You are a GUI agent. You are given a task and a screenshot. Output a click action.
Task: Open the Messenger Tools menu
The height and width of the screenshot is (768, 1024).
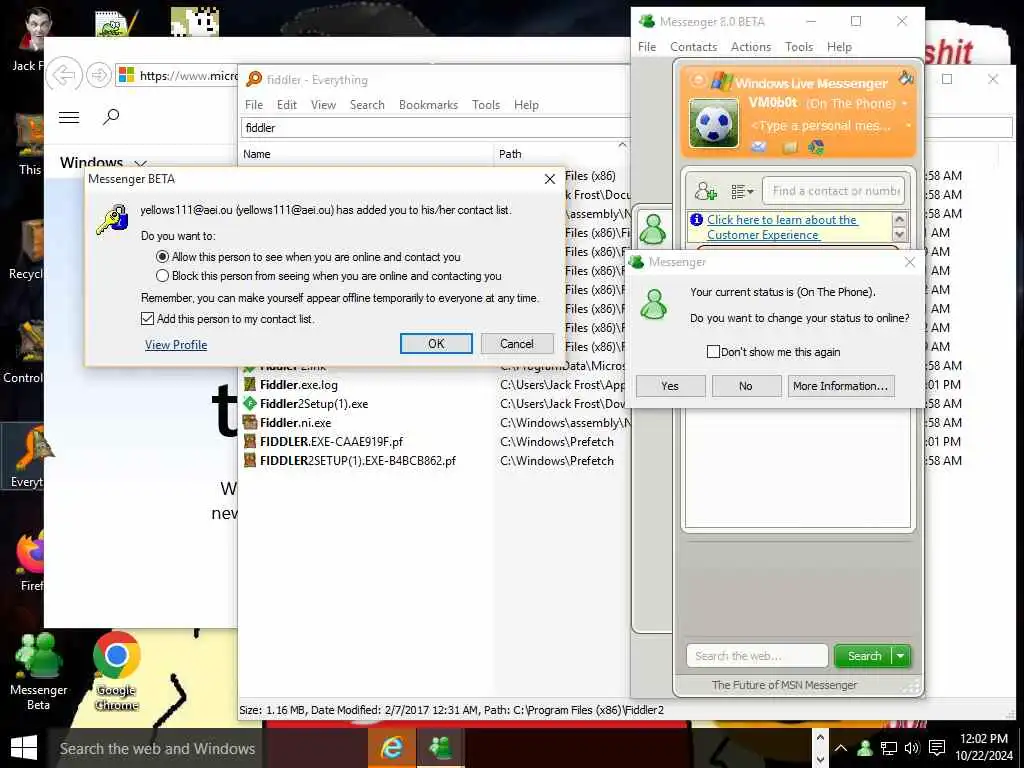pos(799,47)
